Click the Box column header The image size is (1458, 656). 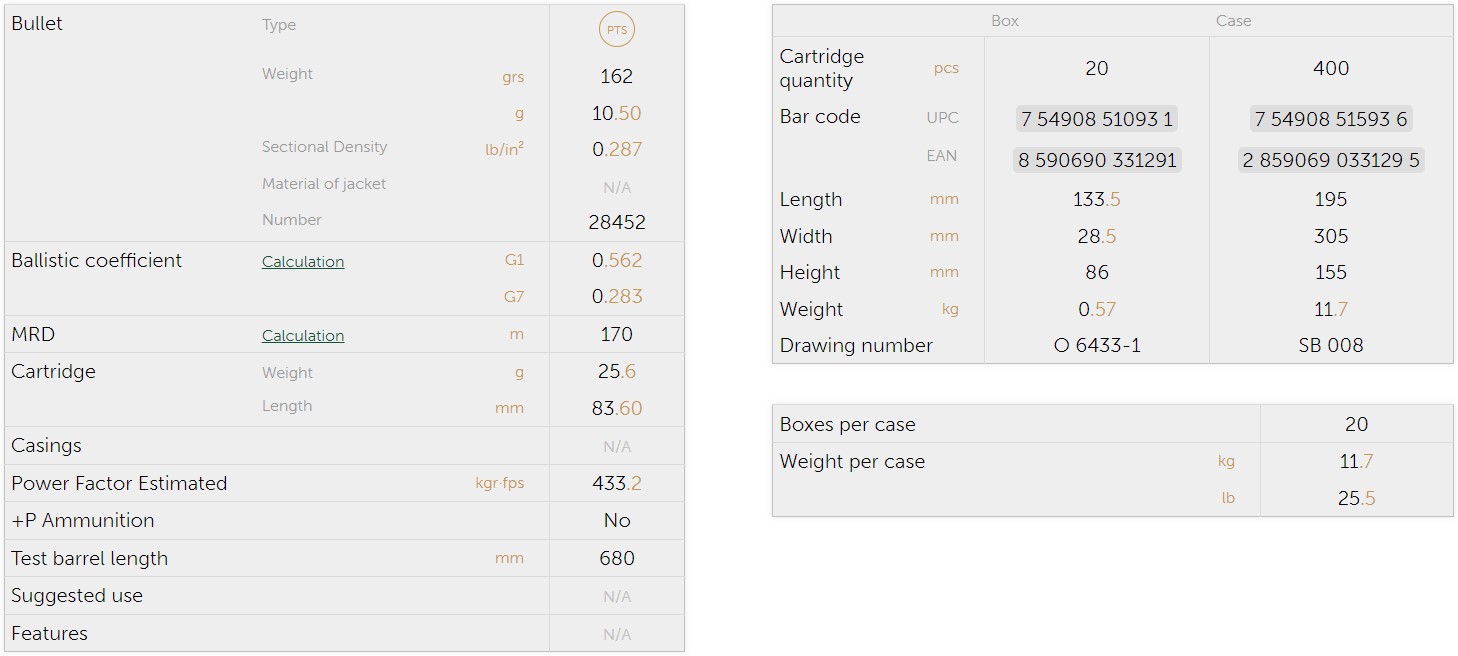point(1004,21)
